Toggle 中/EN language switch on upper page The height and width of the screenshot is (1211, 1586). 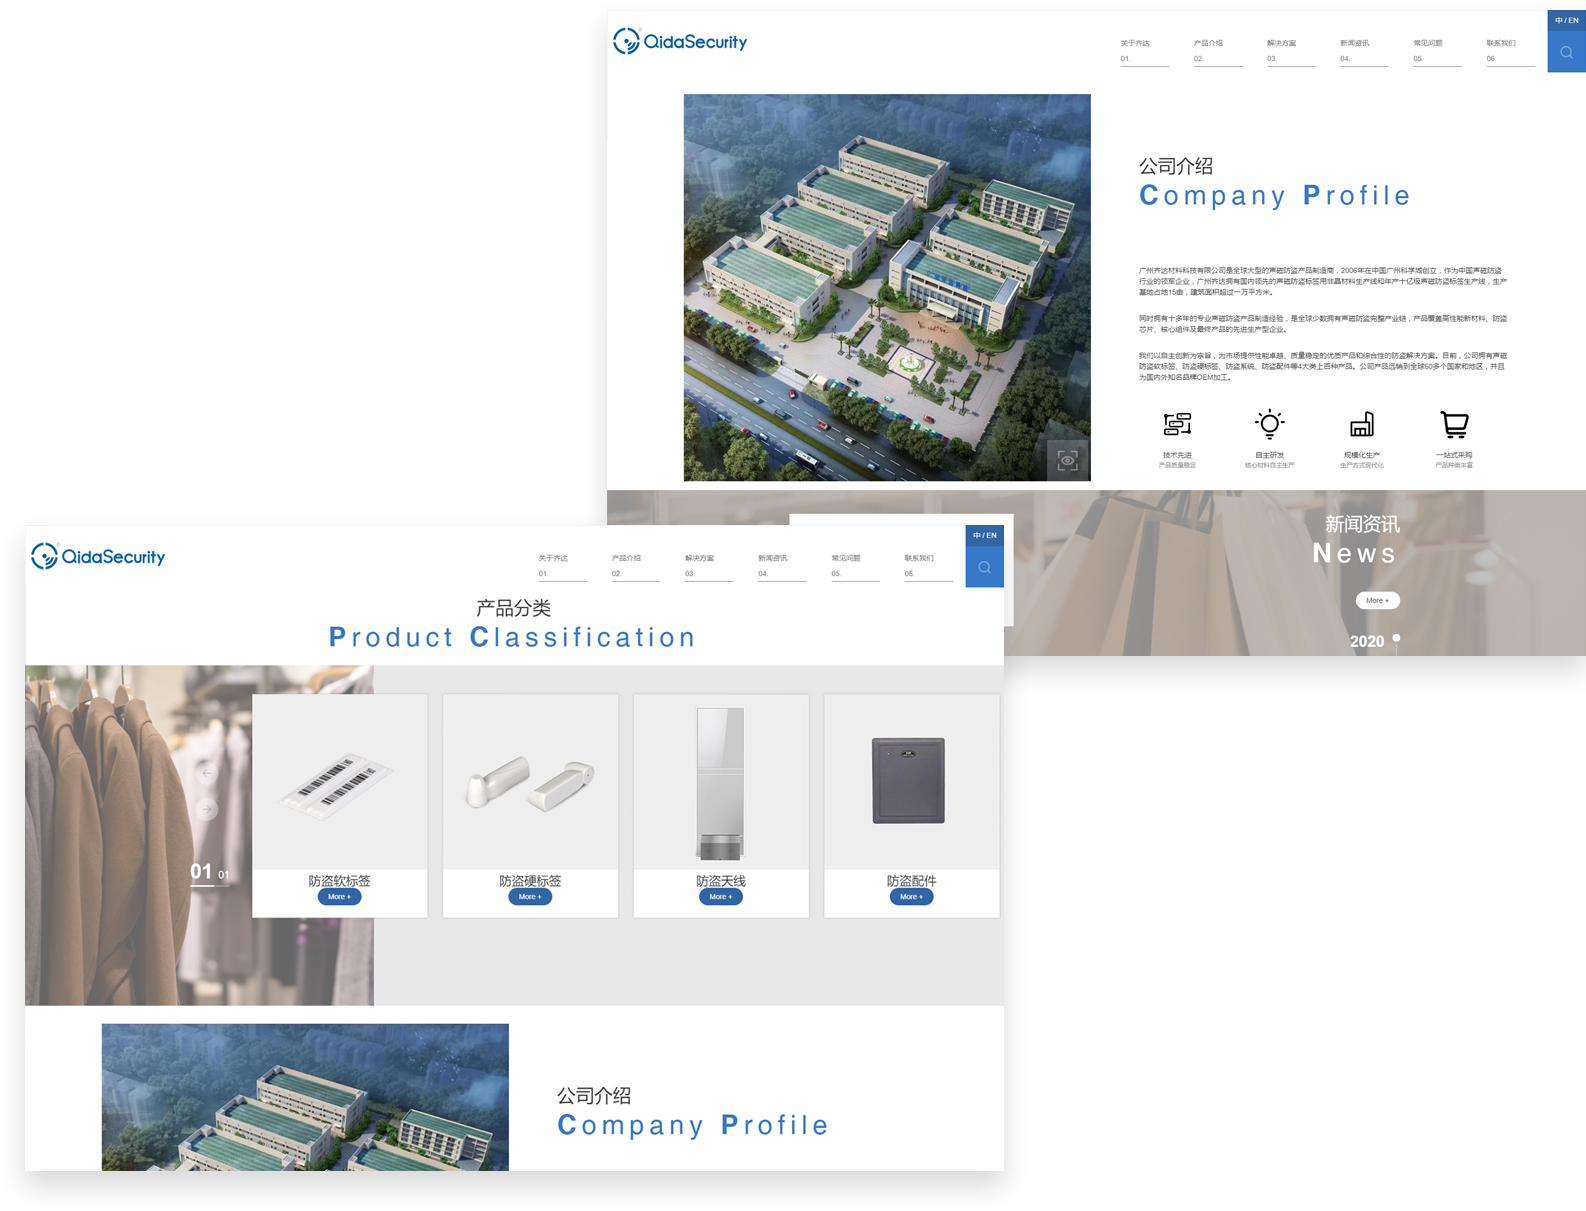click(1566, 21)
